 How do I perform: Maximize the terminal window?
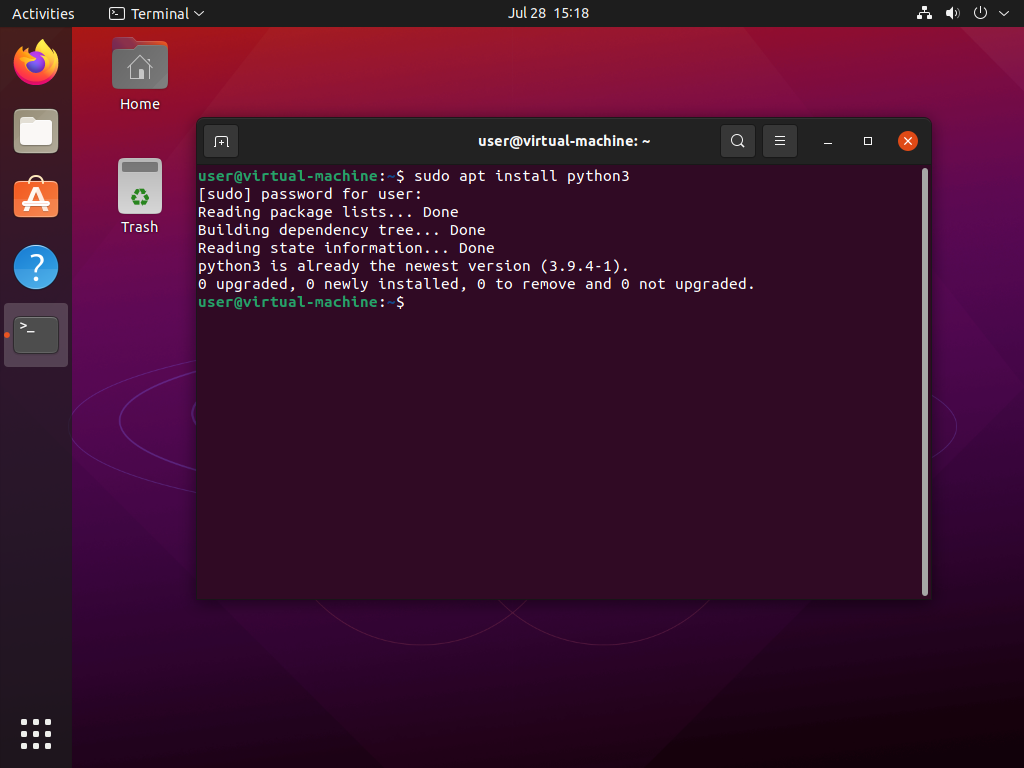click(x=868, y=141)
